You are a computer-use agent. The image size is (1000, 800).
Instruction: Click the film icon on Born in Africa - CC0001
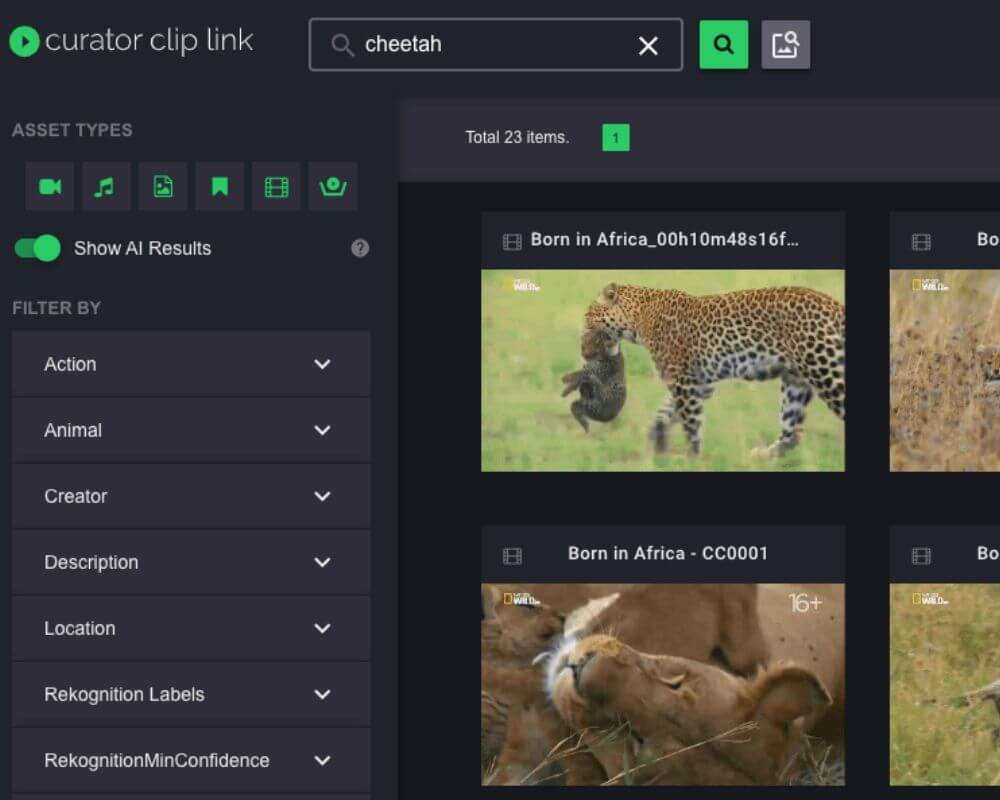(512, 554)
